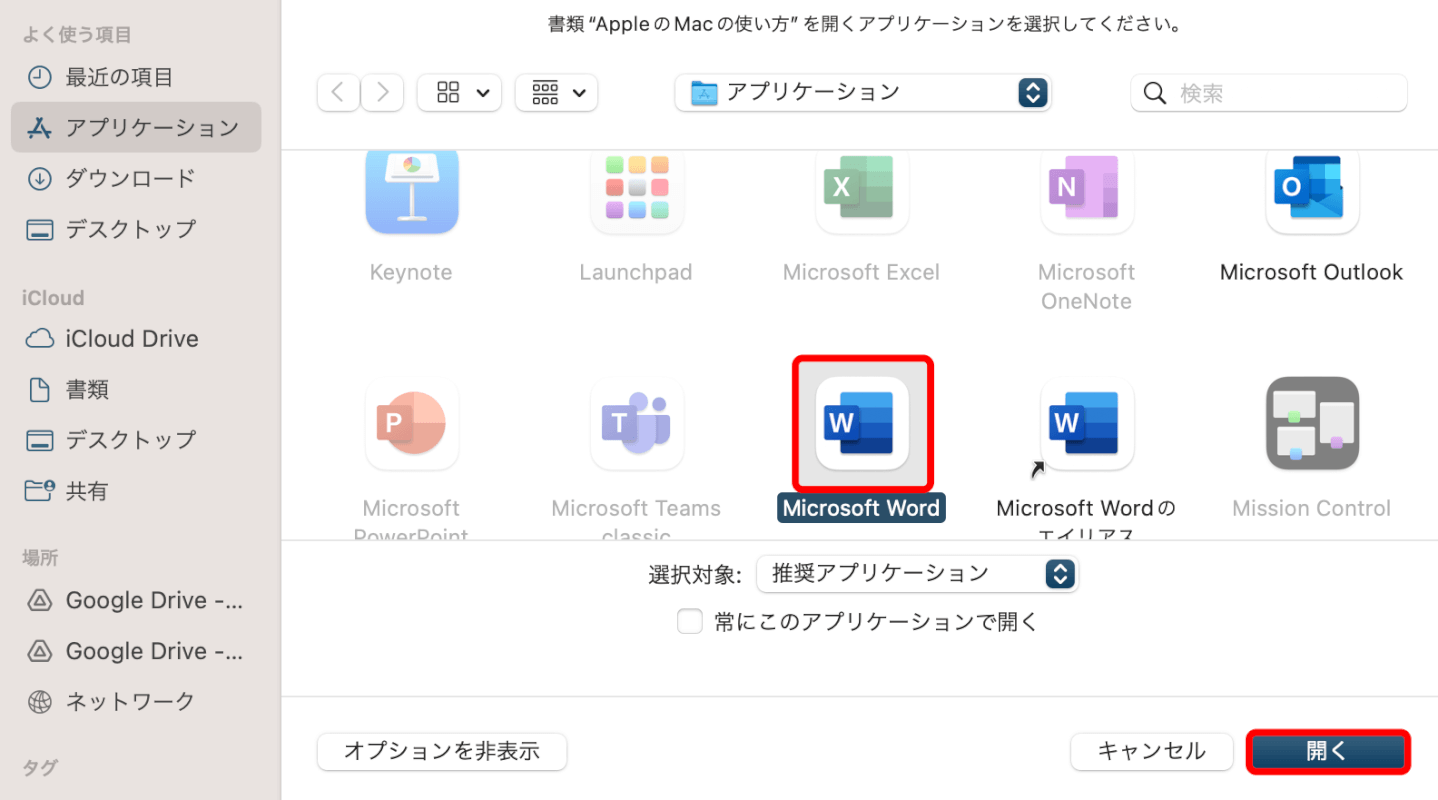Click the magnifier icon in the search field
The height and width of the screenshot is (800, 1438).
pos(1154,93)
